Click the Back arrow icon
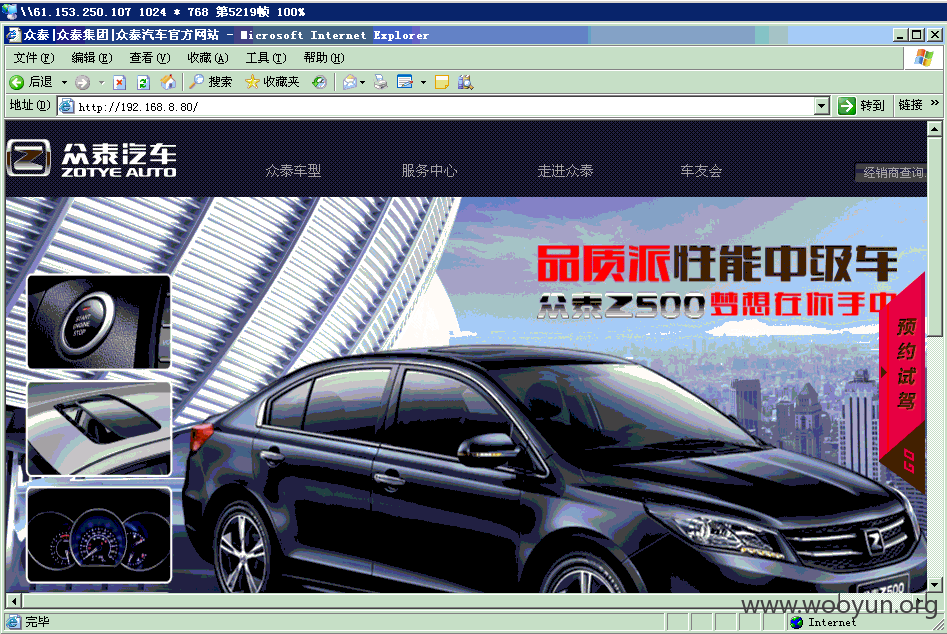This screenshot has width=947, height=634. [17, 82]
